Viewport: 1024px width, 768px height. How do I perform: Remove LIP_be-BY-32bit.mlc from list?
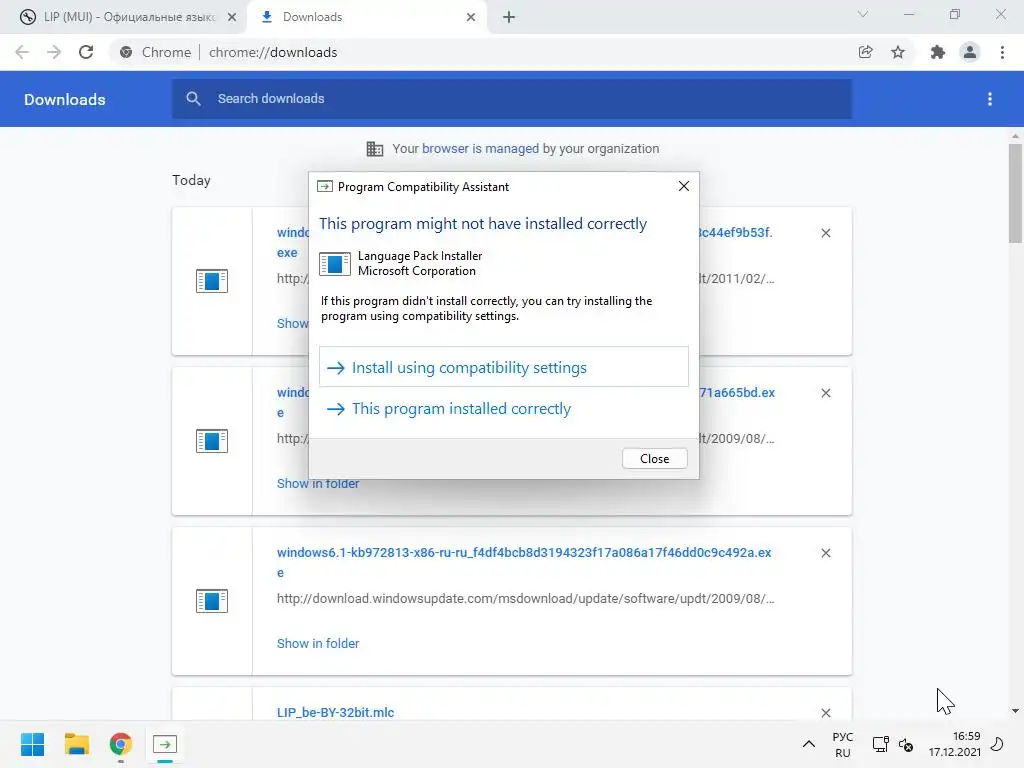(x=825, y=713)
